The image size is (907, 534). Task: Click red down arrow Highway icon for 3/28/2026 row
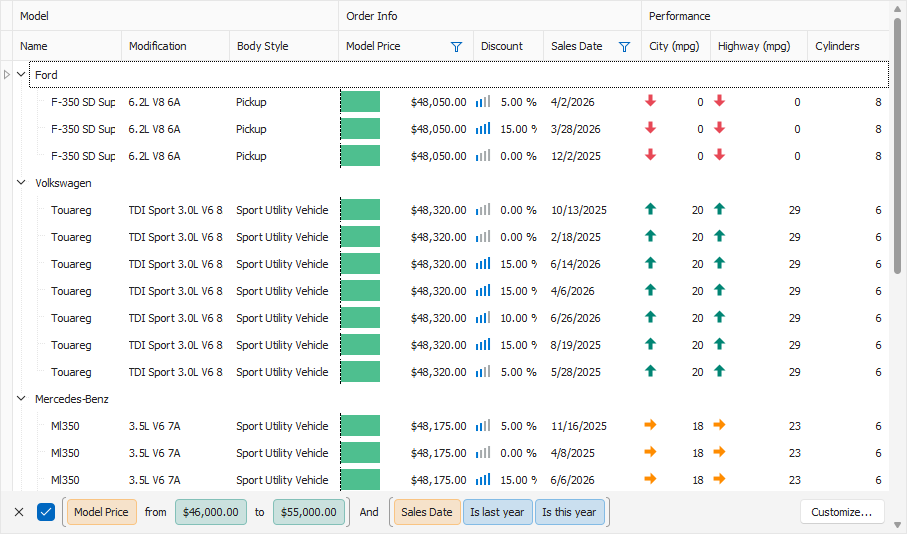pyautogui.click(x=719, y=128)
